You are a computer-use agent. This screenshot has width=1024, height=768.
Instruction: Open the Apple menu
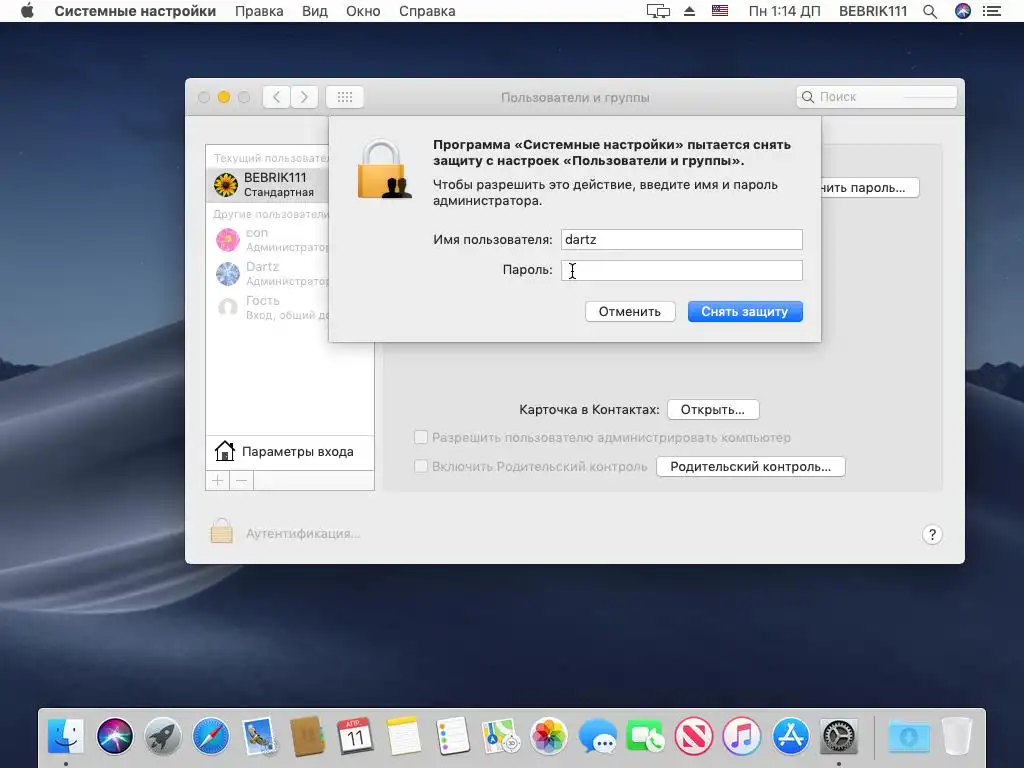click(27, 11)
